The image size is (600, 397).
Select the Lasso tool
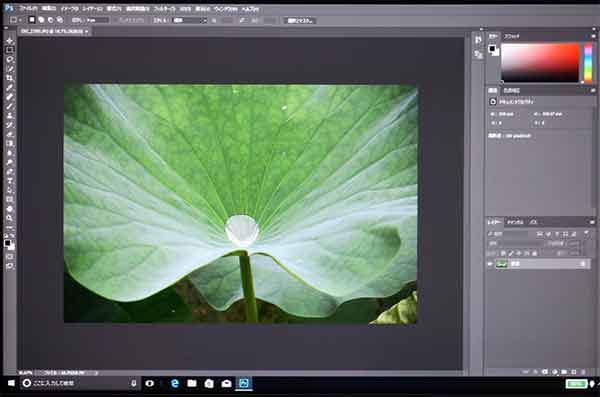(x=10, y=59)
